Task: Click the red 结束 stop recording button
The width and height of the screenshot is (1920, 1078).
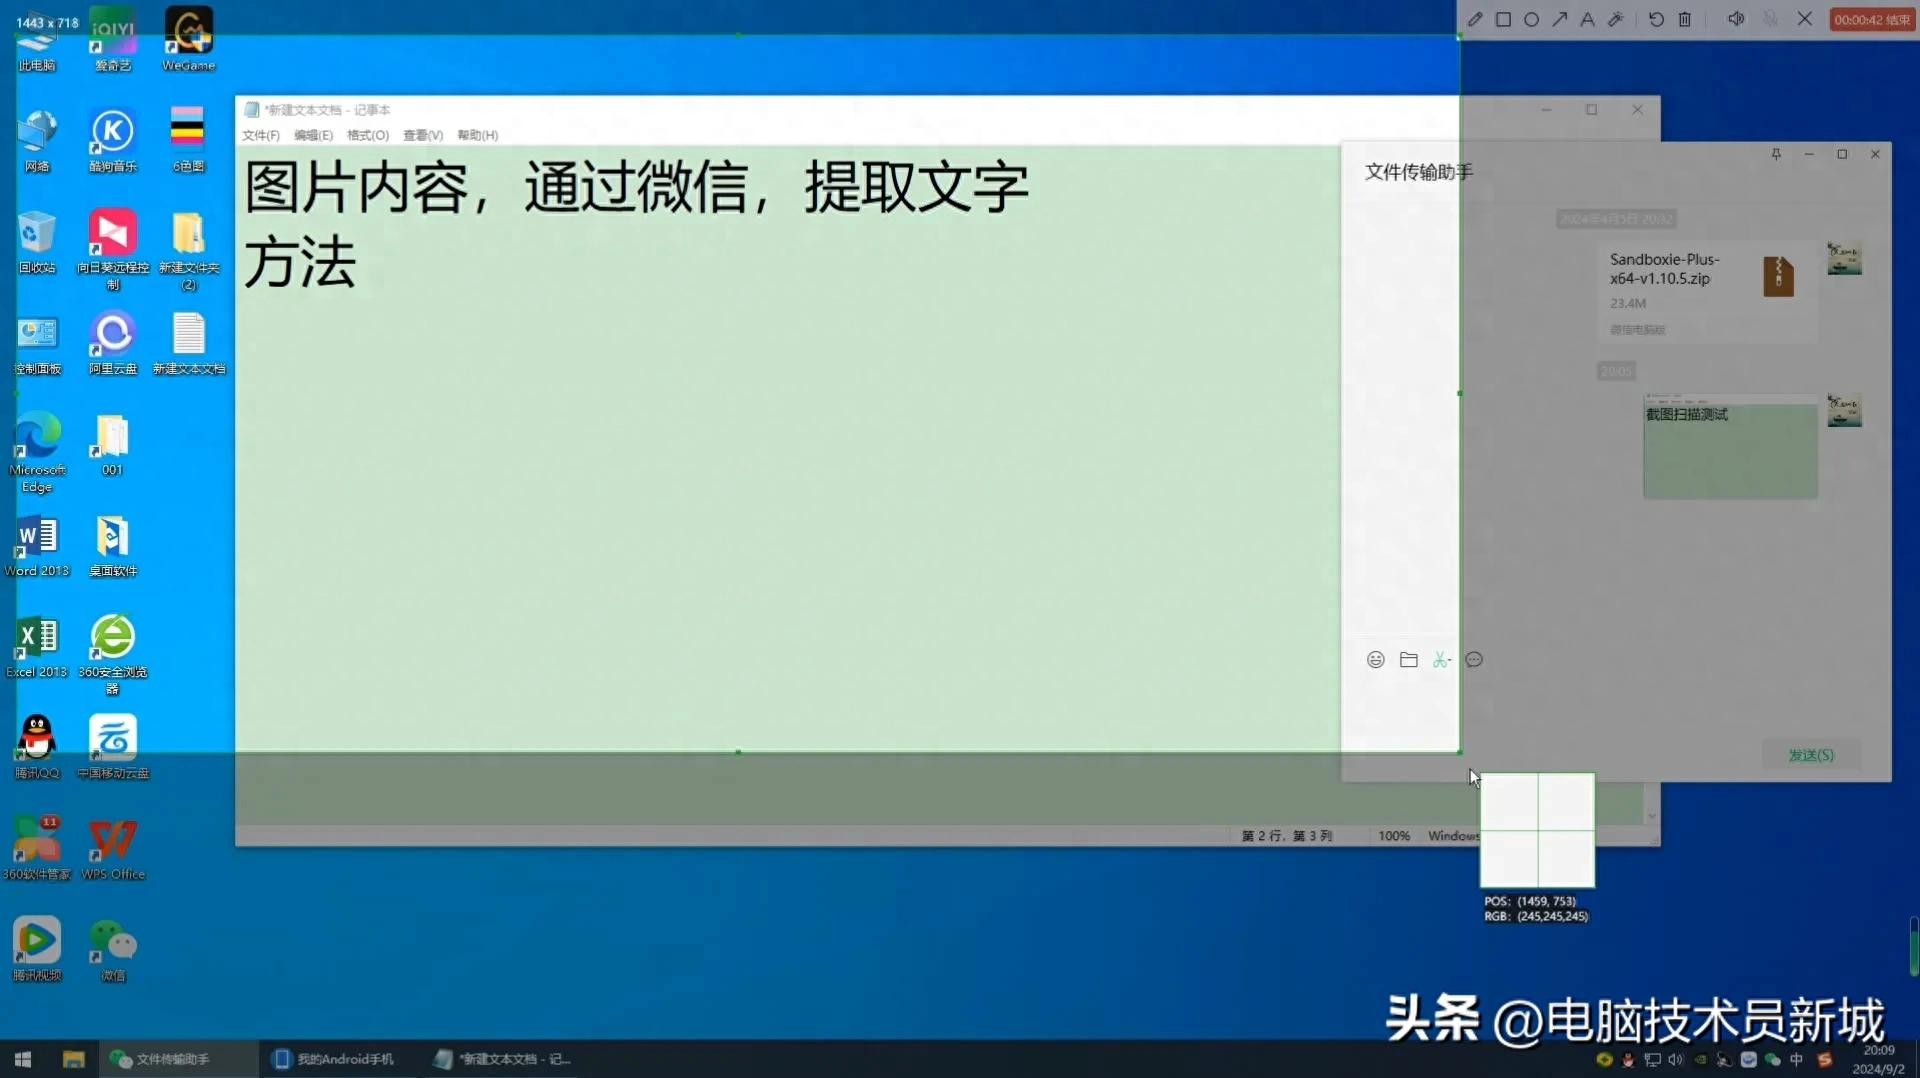Action: pyautogui.click(x=1871, y=19)
